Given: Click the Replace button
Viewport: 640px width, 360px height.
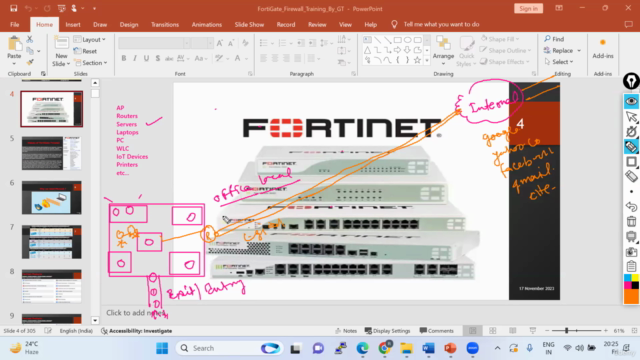Looking at the screenshot, I should tap(558, 50).
